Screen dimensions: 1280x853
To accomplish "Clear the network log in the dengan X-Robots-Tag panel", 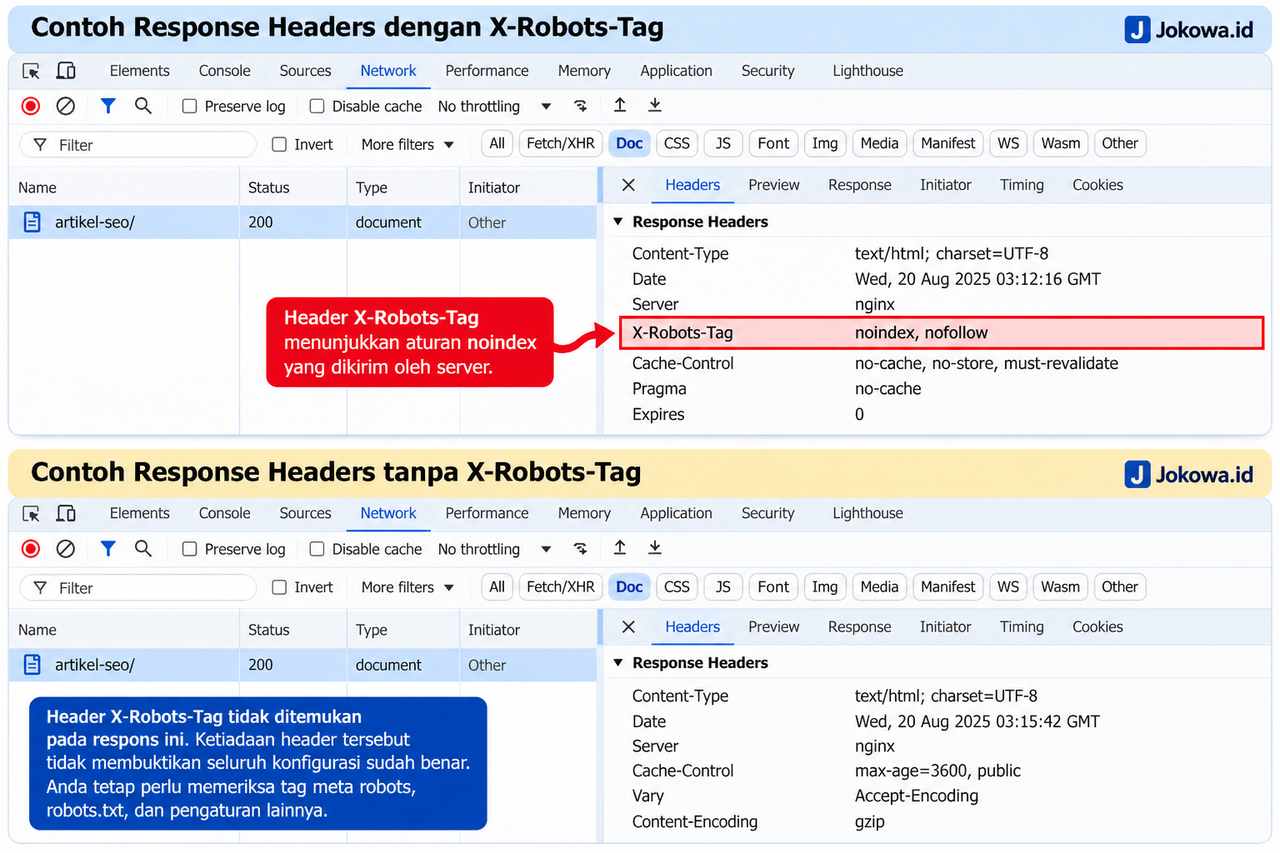I will (66, 106).
